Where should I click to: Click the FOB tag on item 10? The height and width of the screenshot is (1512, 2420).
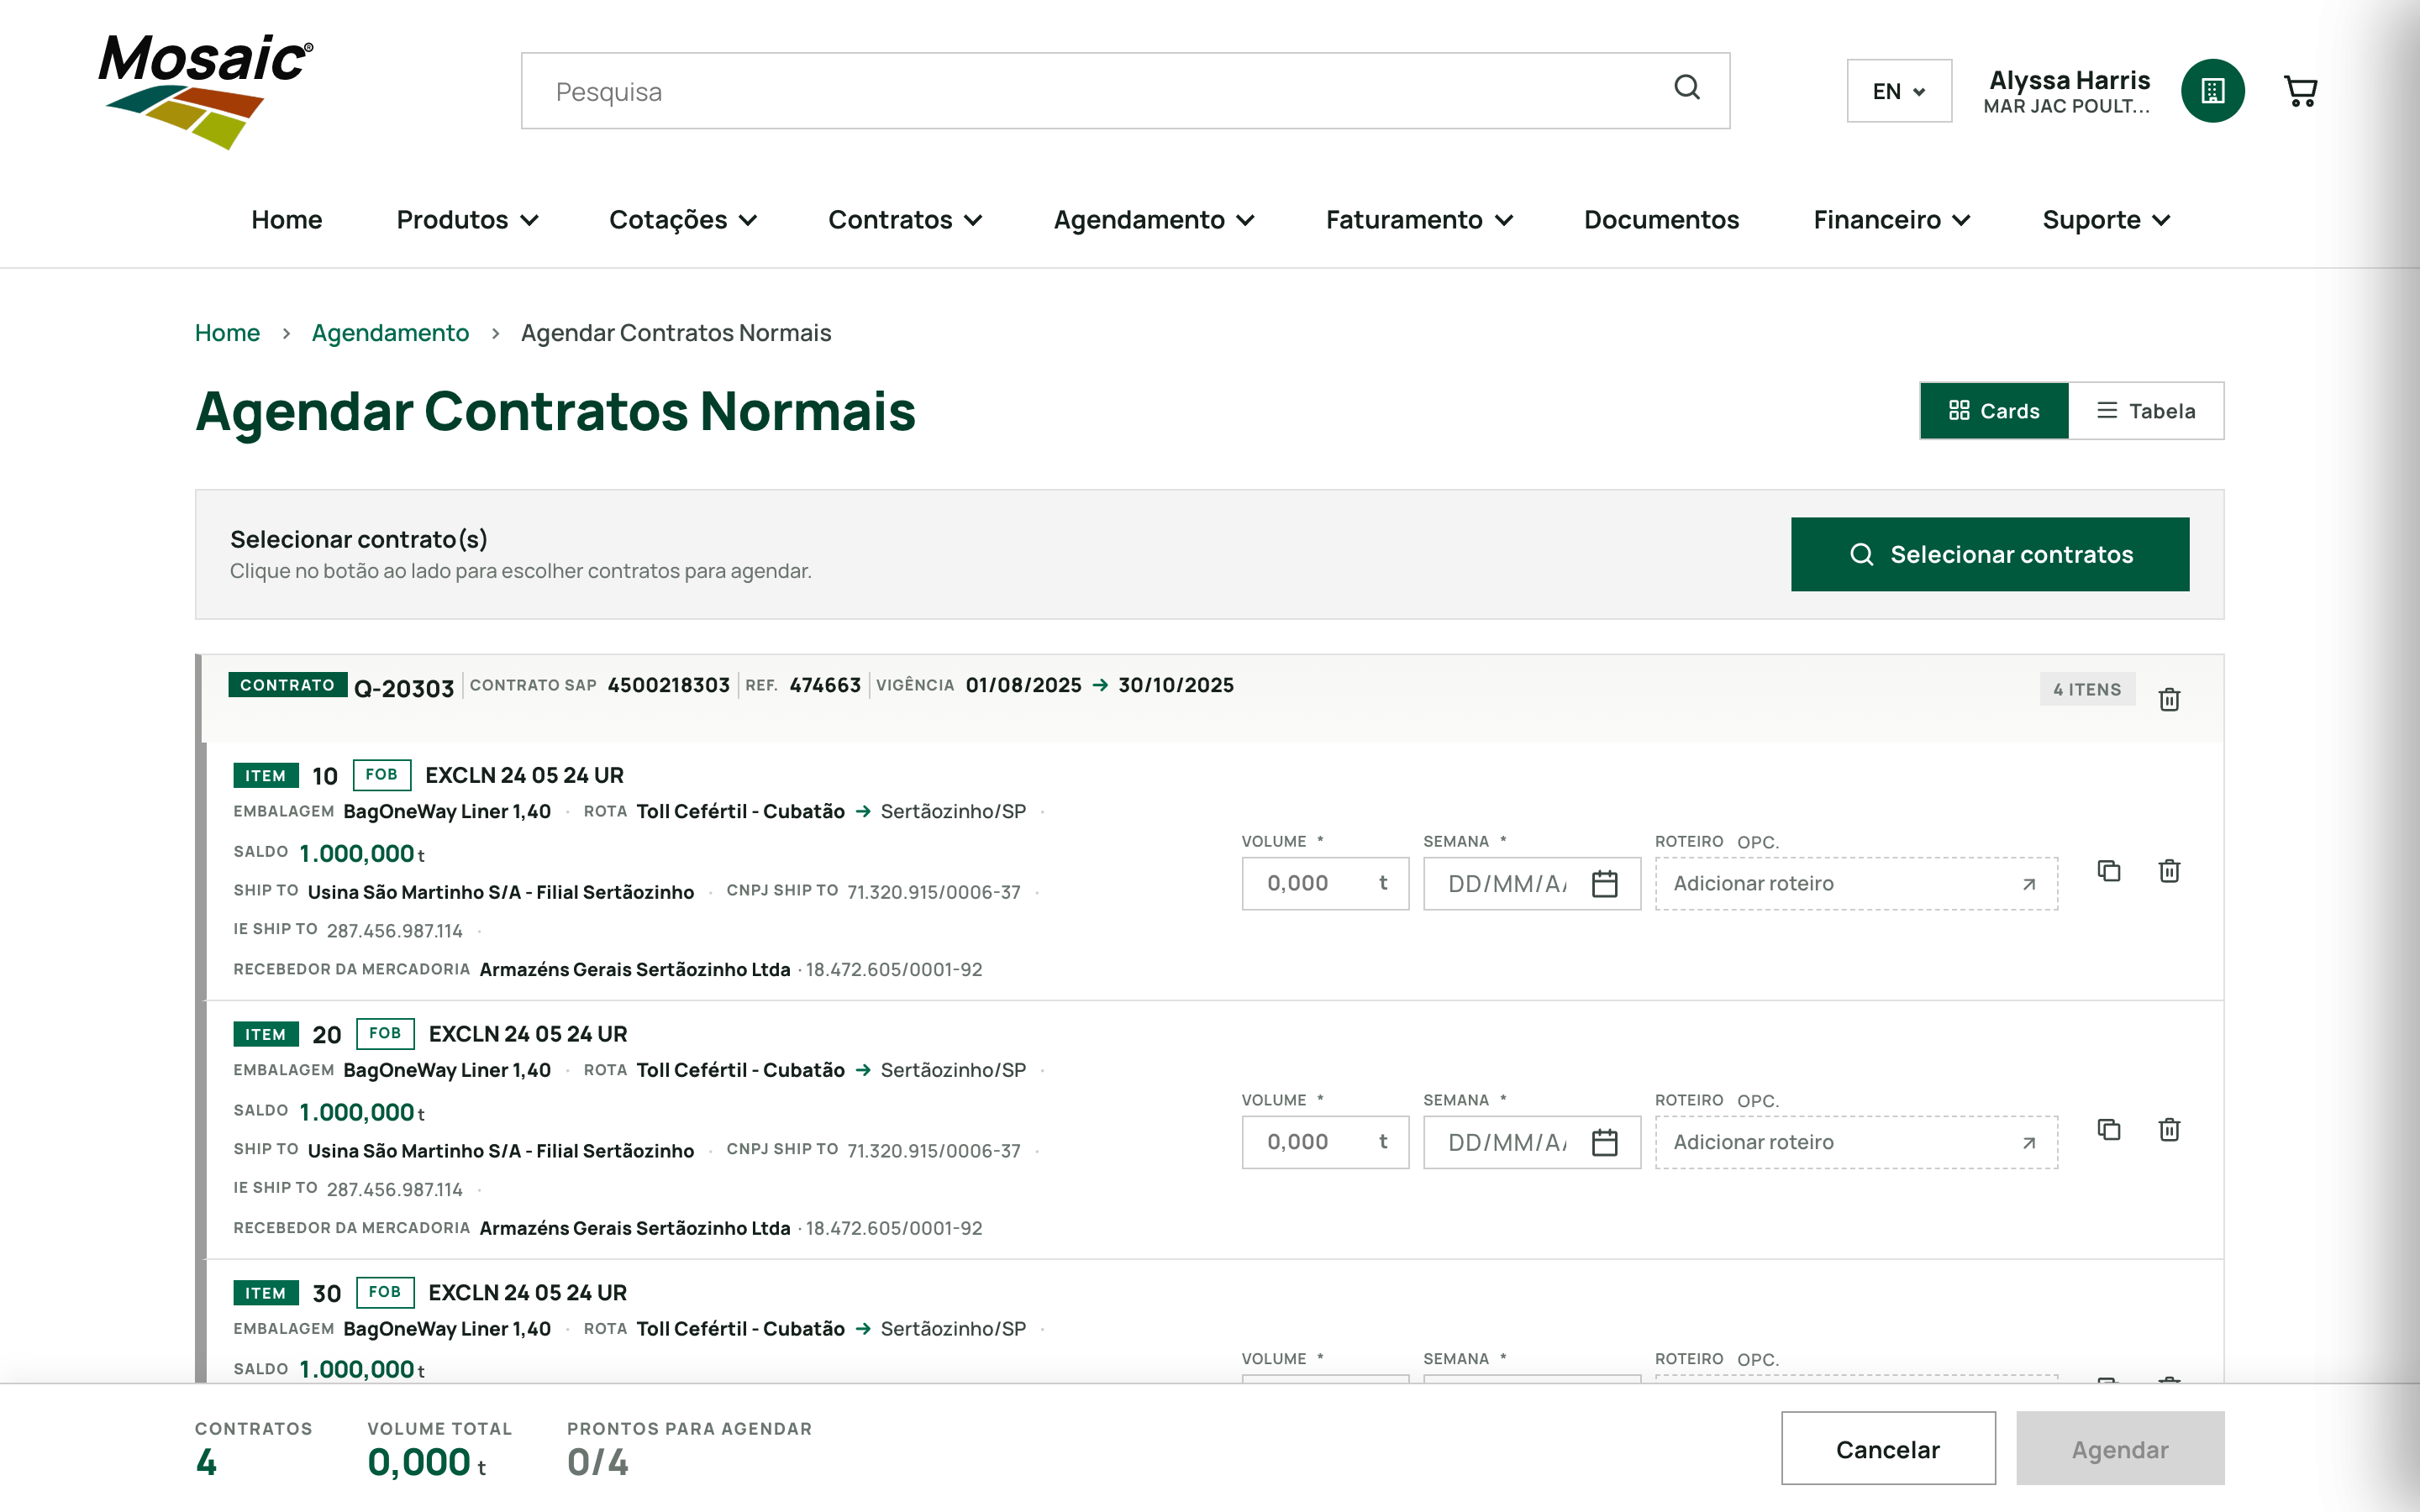pyautogui.click(x=381, y=775)
